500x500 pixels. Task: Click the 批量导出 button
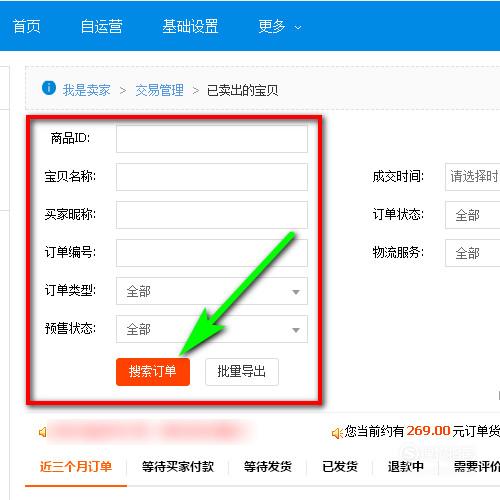point(242,372)
